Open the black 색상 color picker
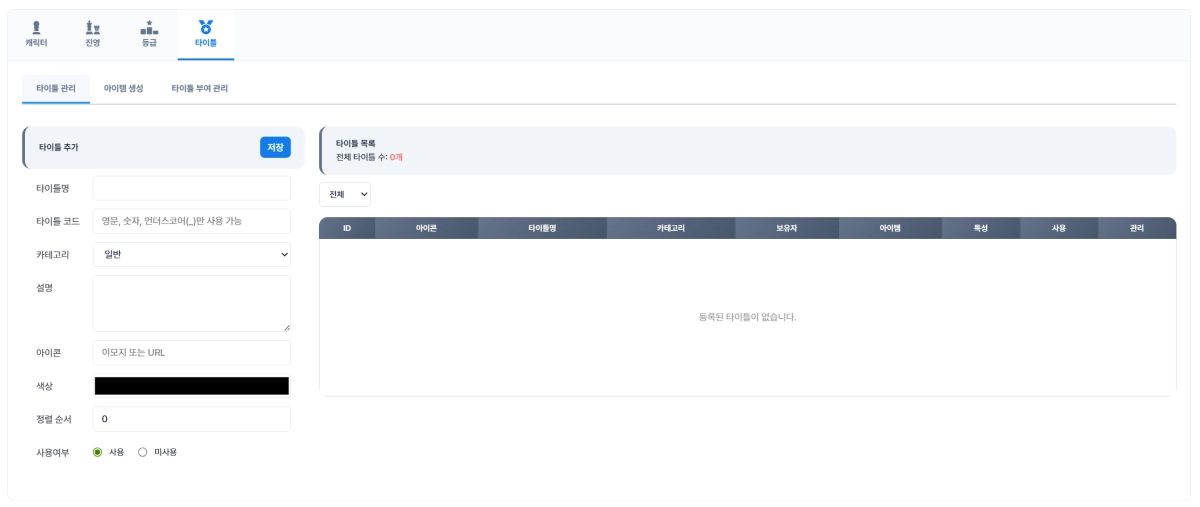Screen dimensions: 1200x507 tap(191, 386)
